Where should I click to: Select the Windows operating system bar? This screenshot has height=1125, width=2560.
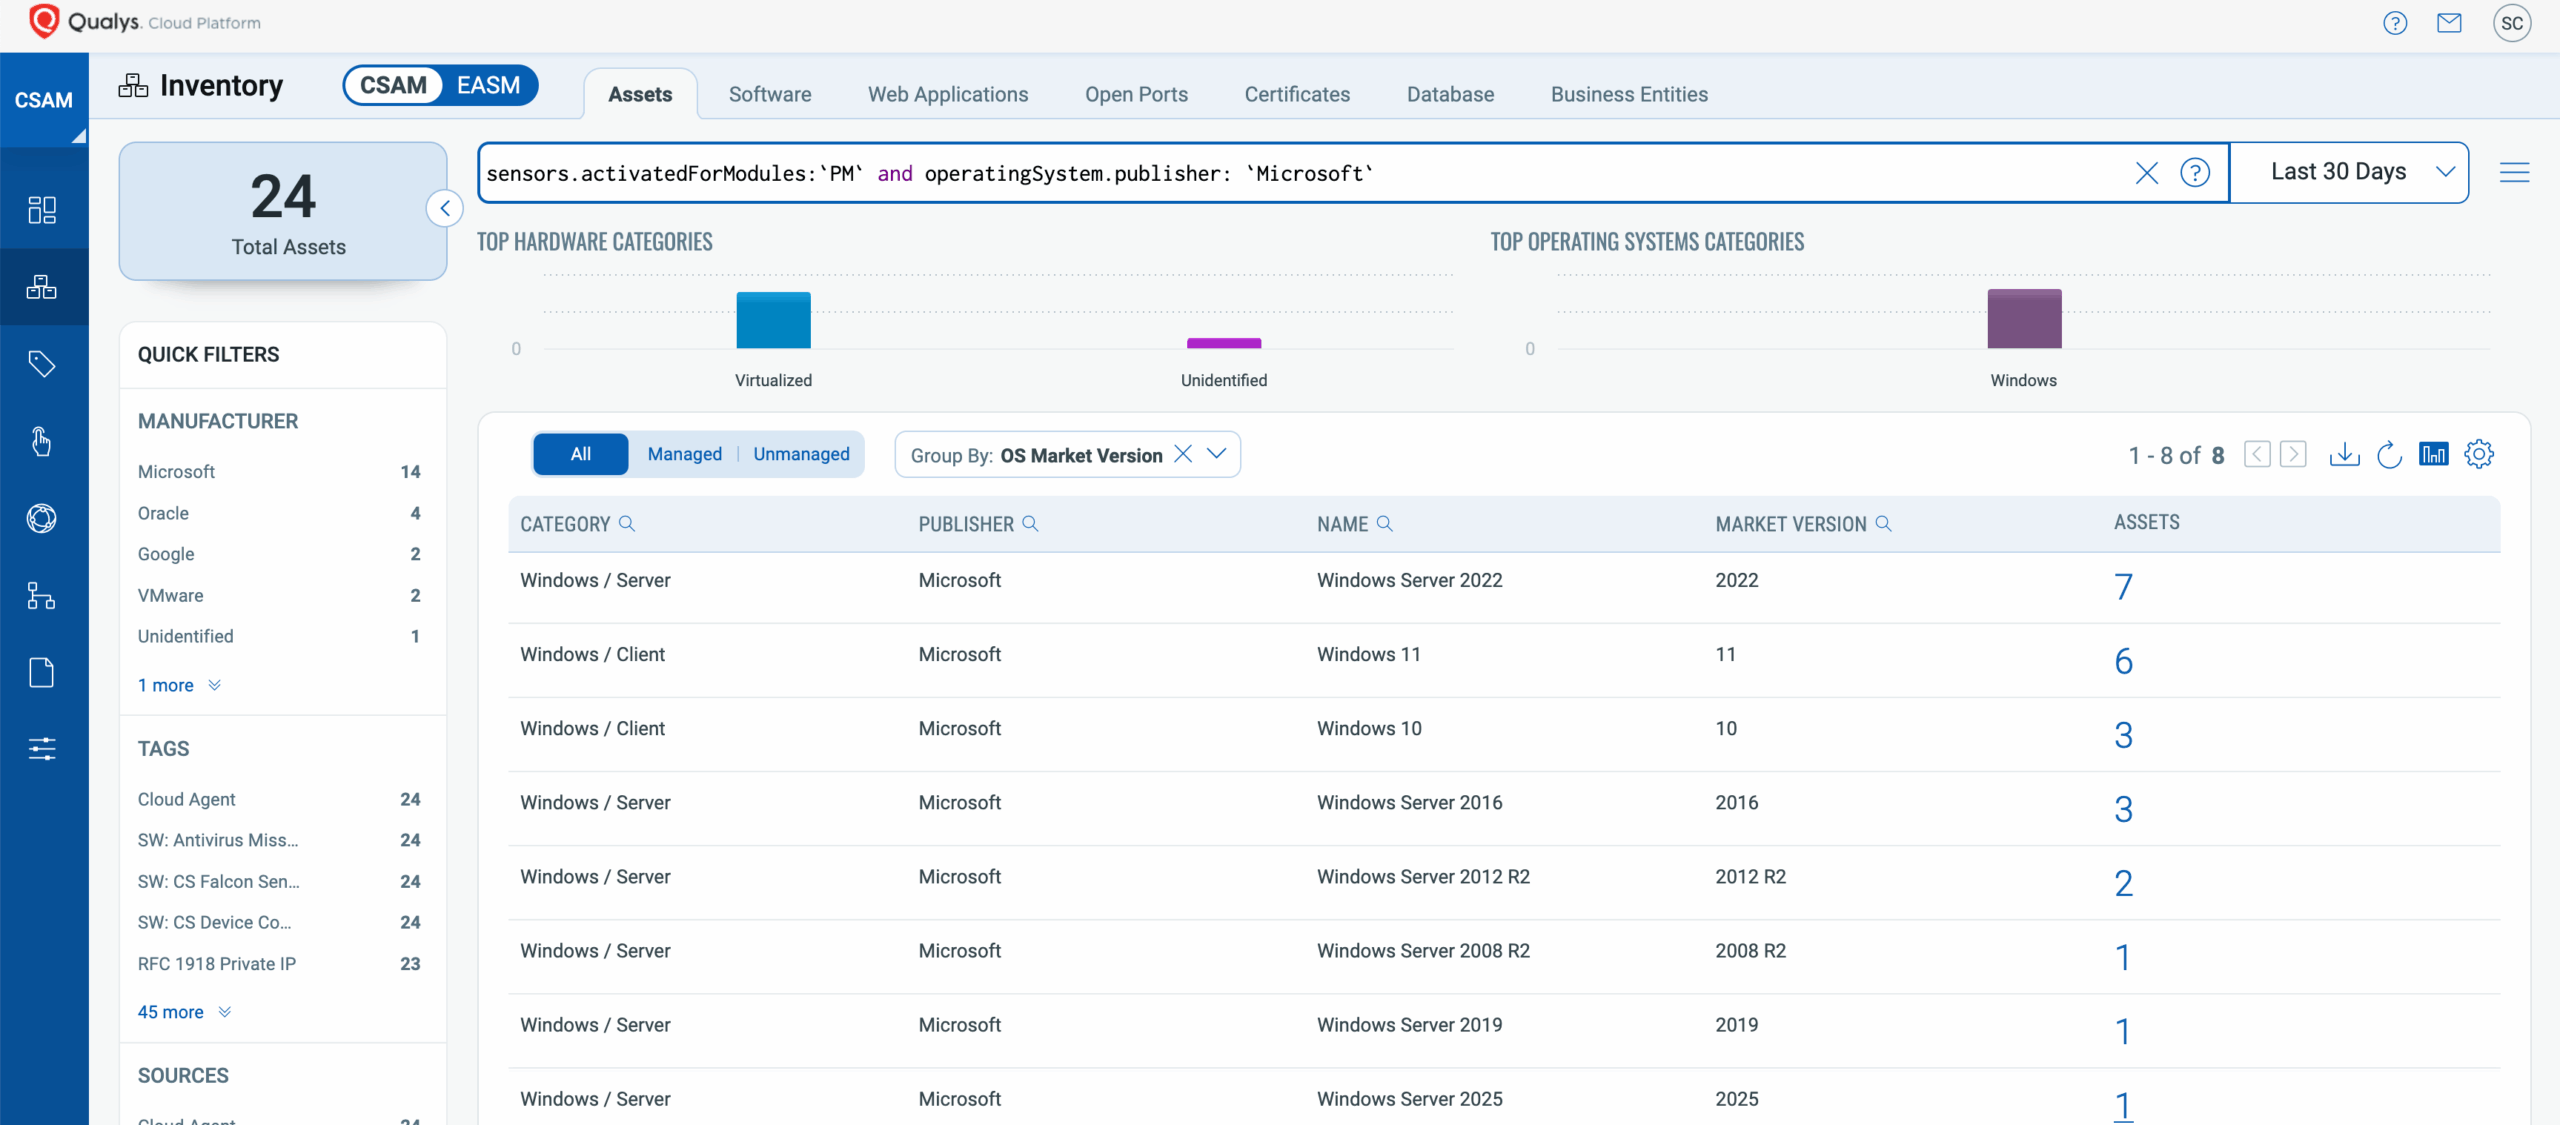pyautogui.click(x=2024, y=319)
